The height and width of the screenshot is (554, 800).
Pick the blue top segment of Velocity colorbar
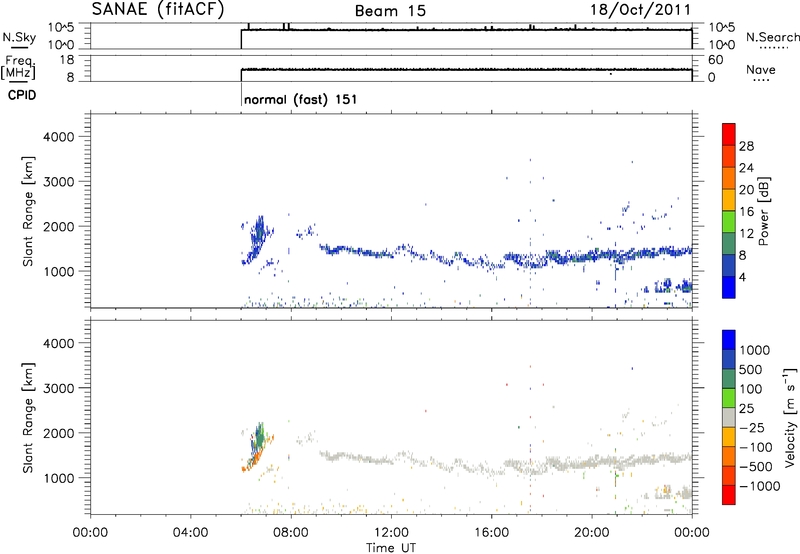pos(729,340)
